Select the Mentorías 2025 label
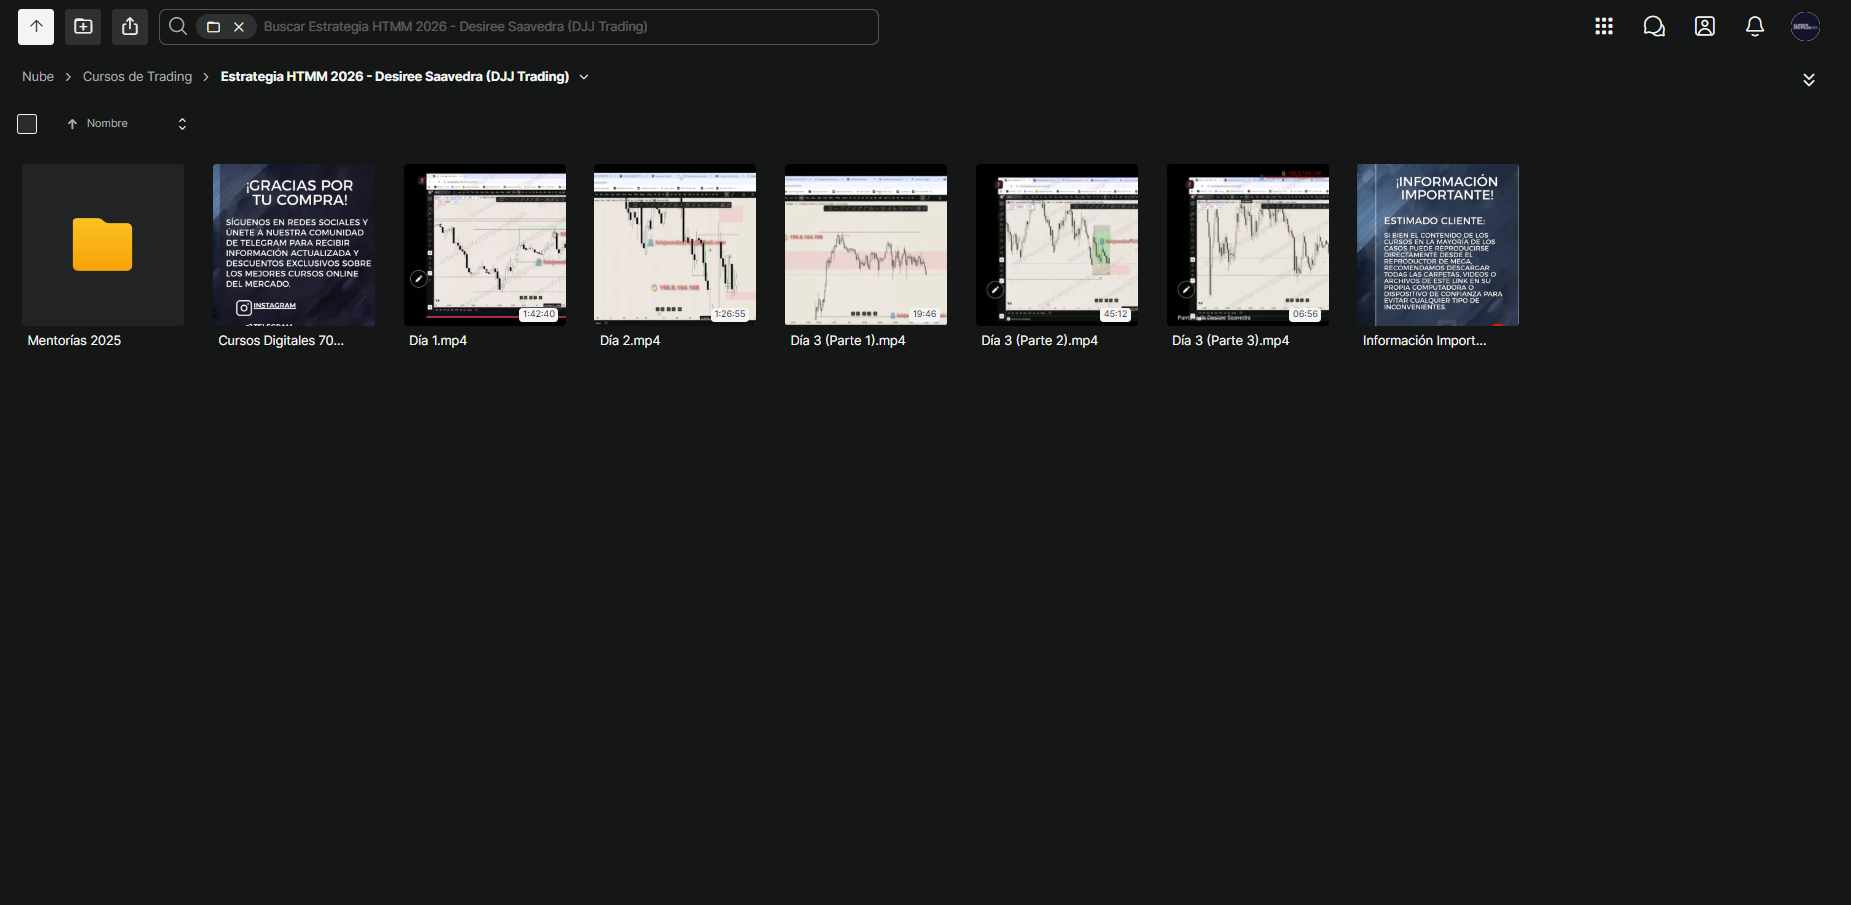 pyautogui.click(x=74, y=341)
